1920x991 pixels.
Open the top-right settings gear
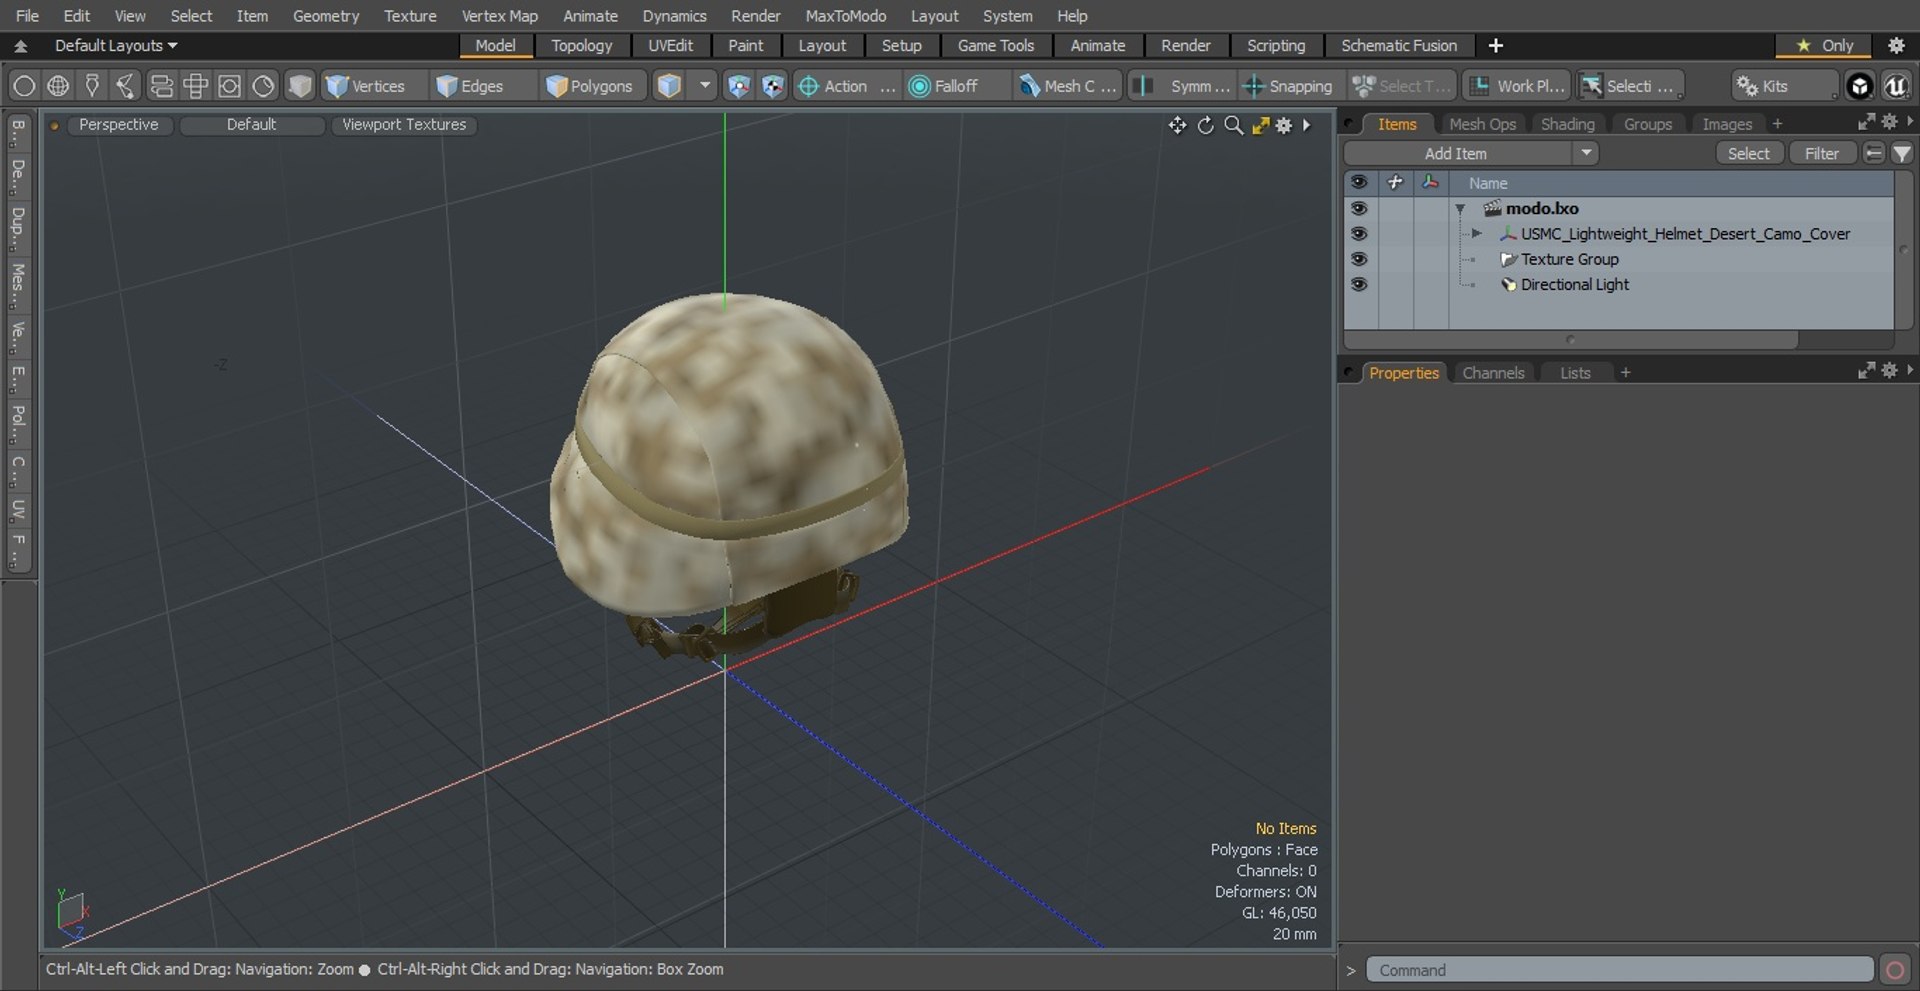(1896, 45)
